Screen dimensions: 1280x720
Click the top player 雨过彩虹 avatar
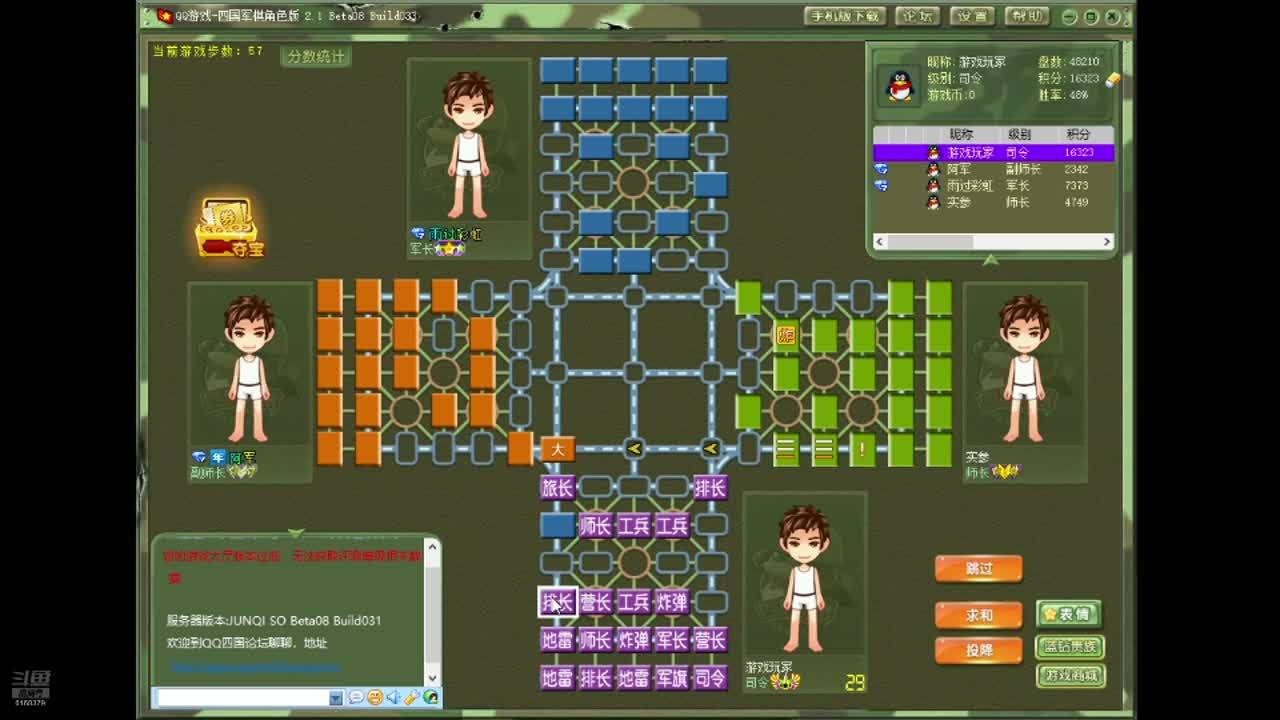pyautogui.click(x=468, y=144)
